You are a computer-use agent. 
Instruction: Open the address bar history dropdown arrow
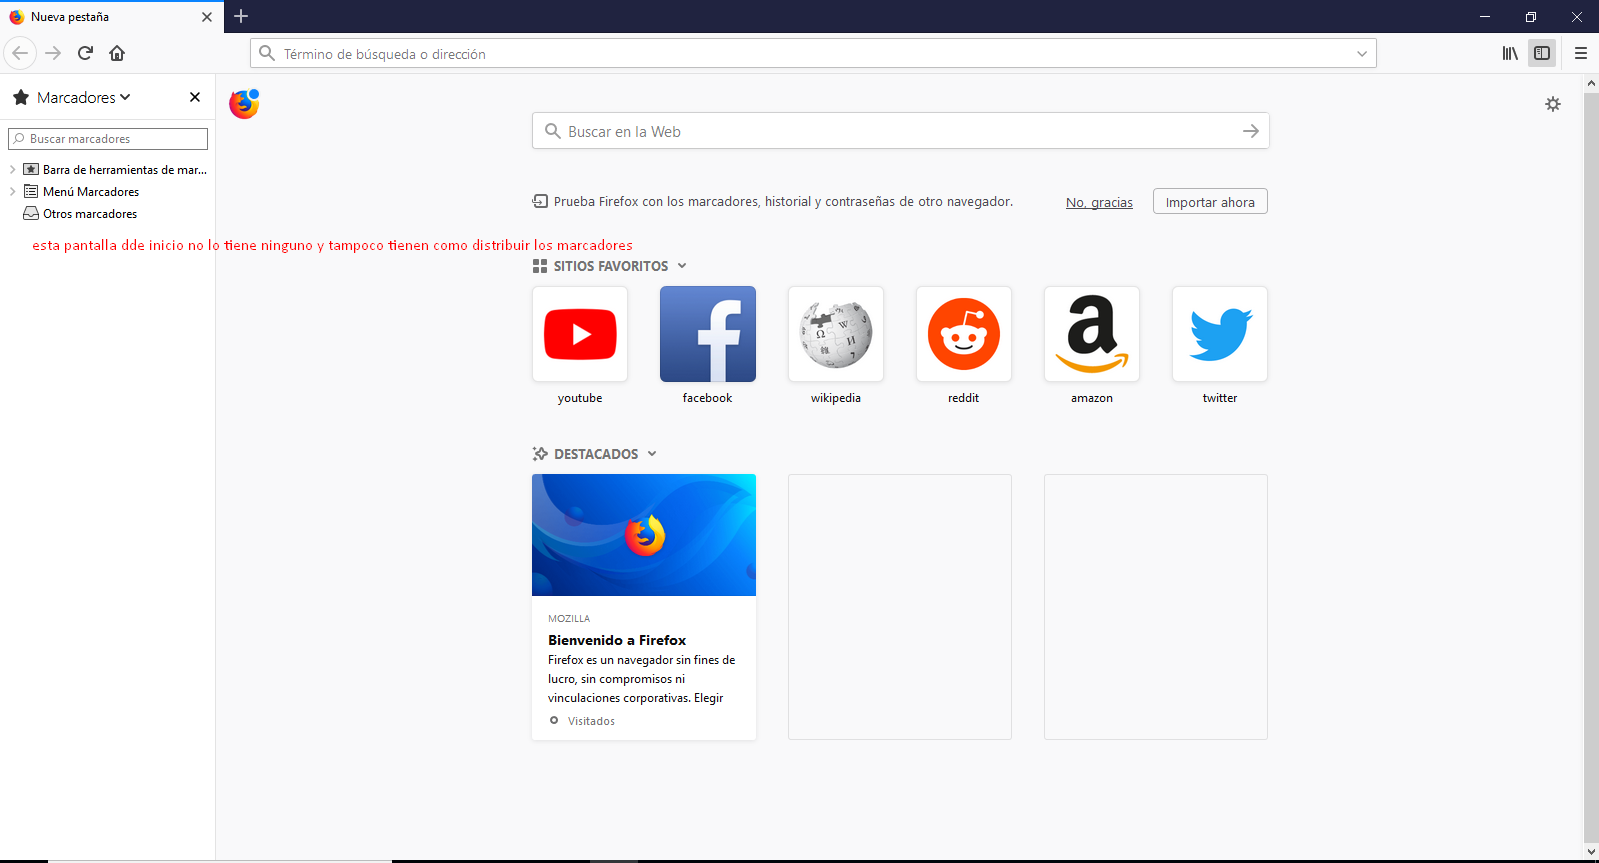(x=1362, y=54)
